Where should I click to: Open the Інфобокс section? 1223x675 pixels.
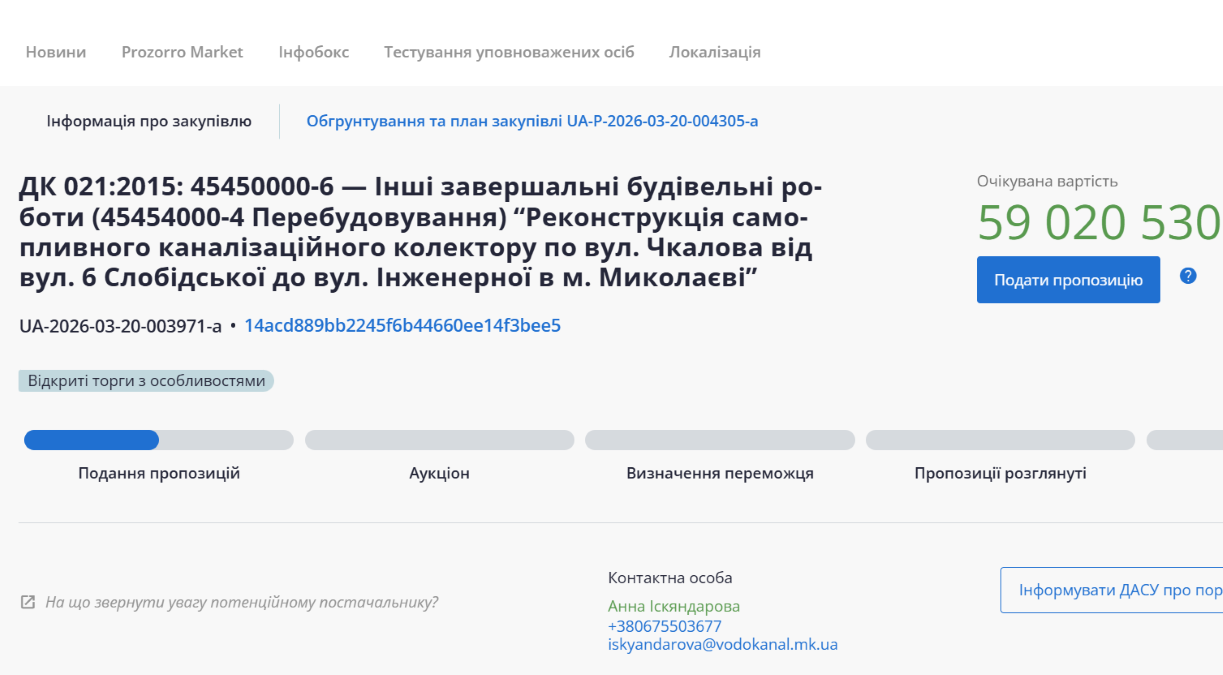pos(314,52)
